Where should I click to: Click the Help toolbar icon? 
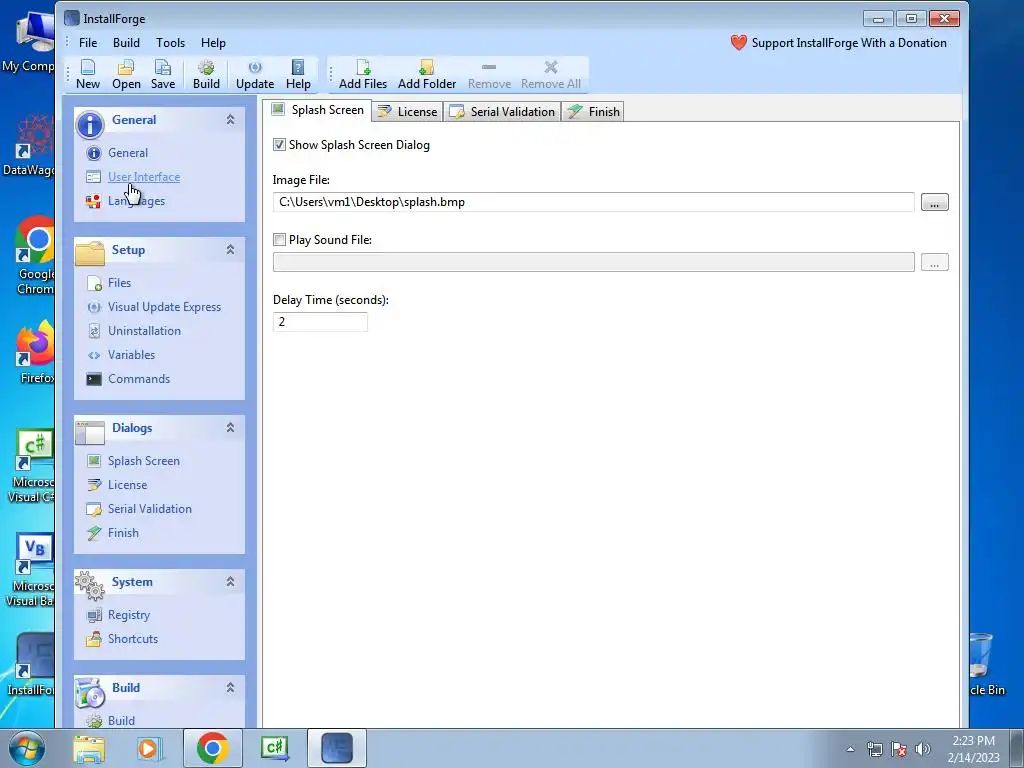(x=298, y=74)
